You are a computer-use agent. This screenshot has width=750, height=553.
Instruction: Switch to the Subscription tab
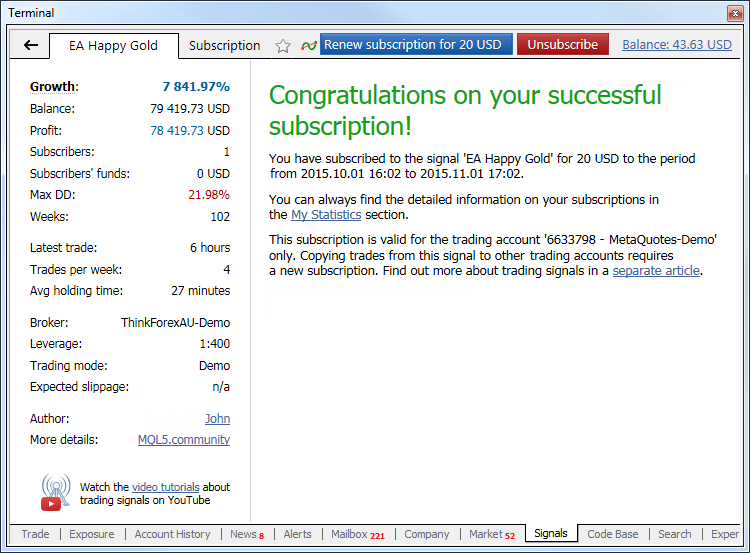tap(224, 45)
